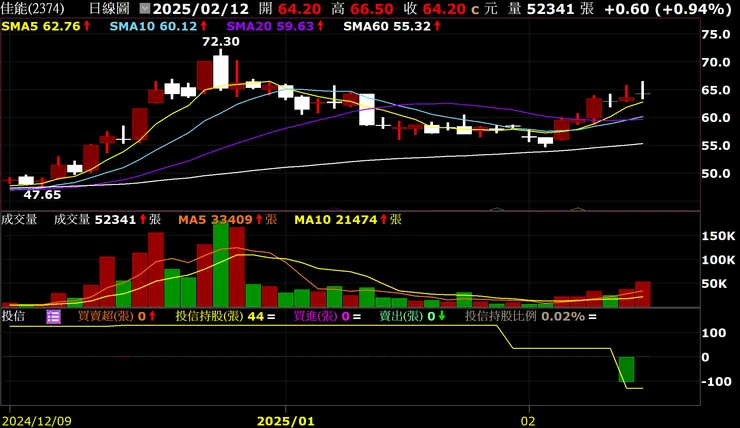Click the 75.0 price axis label

(x=716, y=34)
